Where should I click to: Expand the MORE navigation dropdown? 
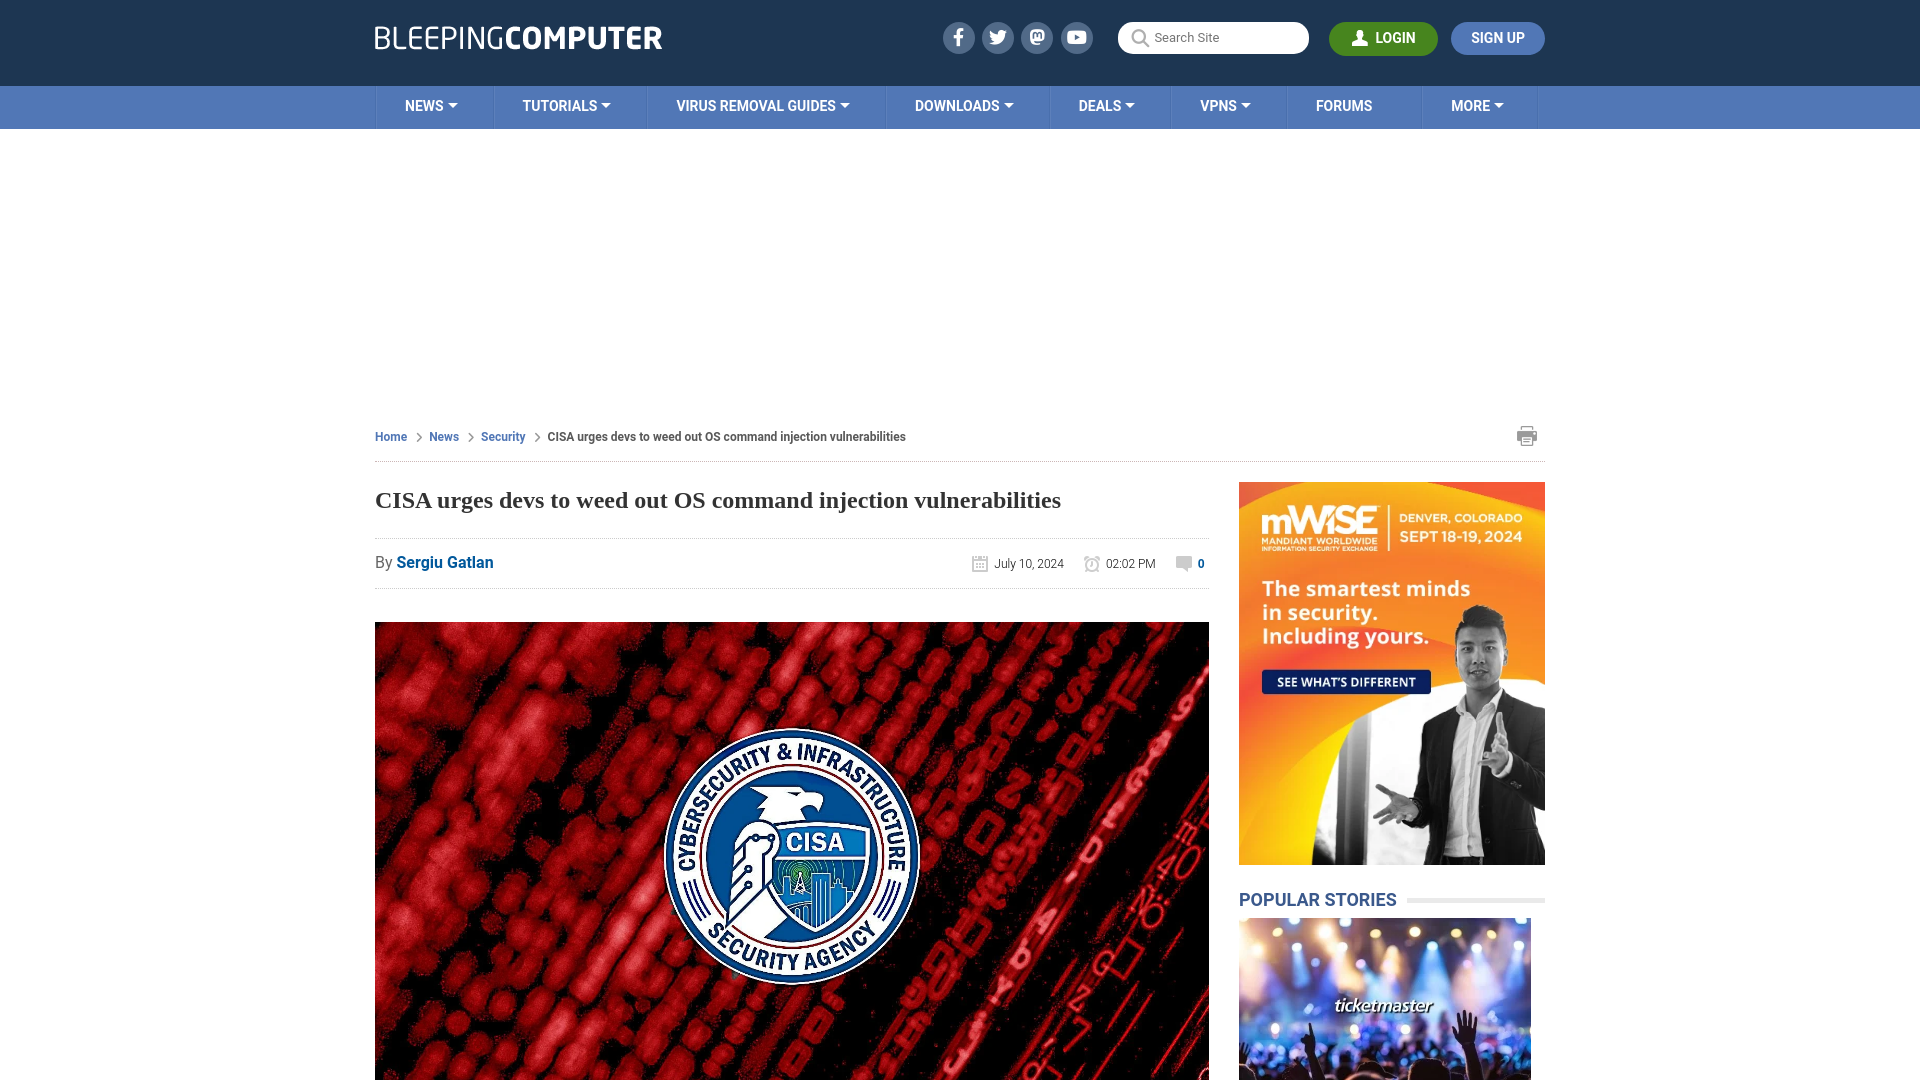(x=1477, y=105)
